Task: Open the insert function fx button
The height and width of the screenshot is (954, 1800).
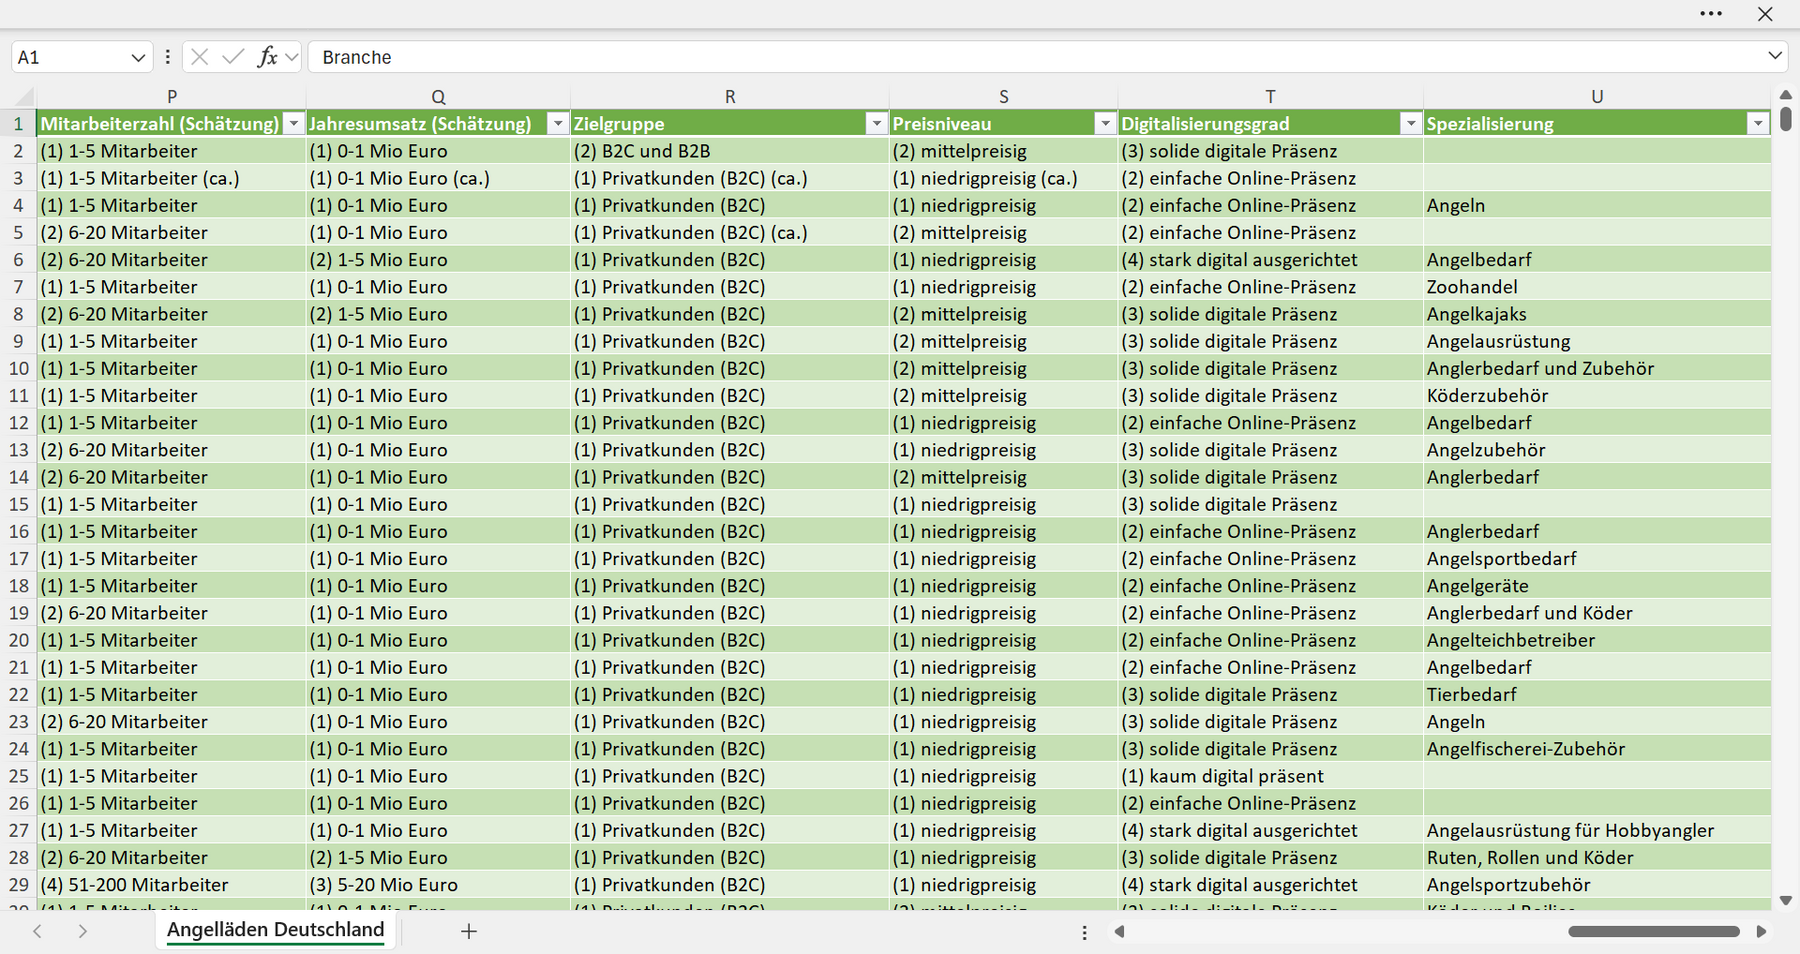Action: coord(267,57)
